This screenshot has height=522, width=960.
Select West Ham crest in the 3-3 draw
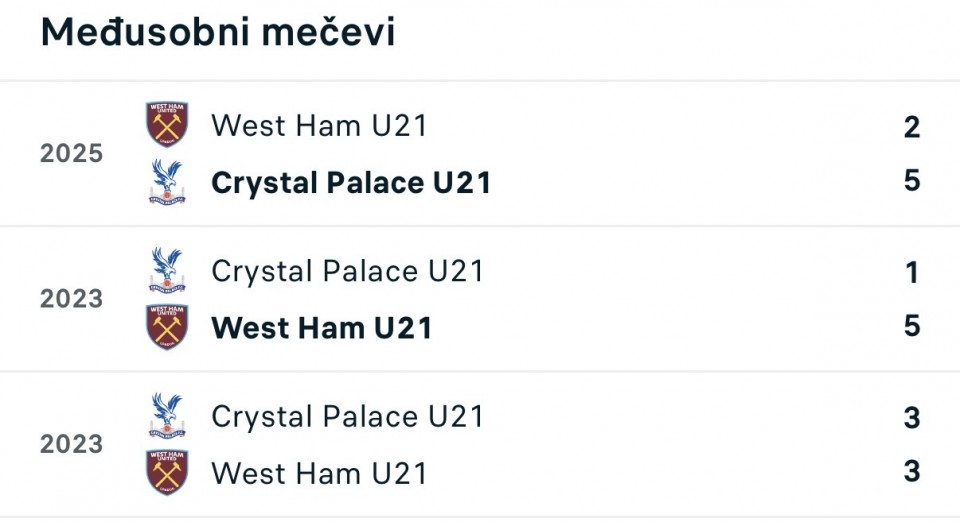click(167, 472)
